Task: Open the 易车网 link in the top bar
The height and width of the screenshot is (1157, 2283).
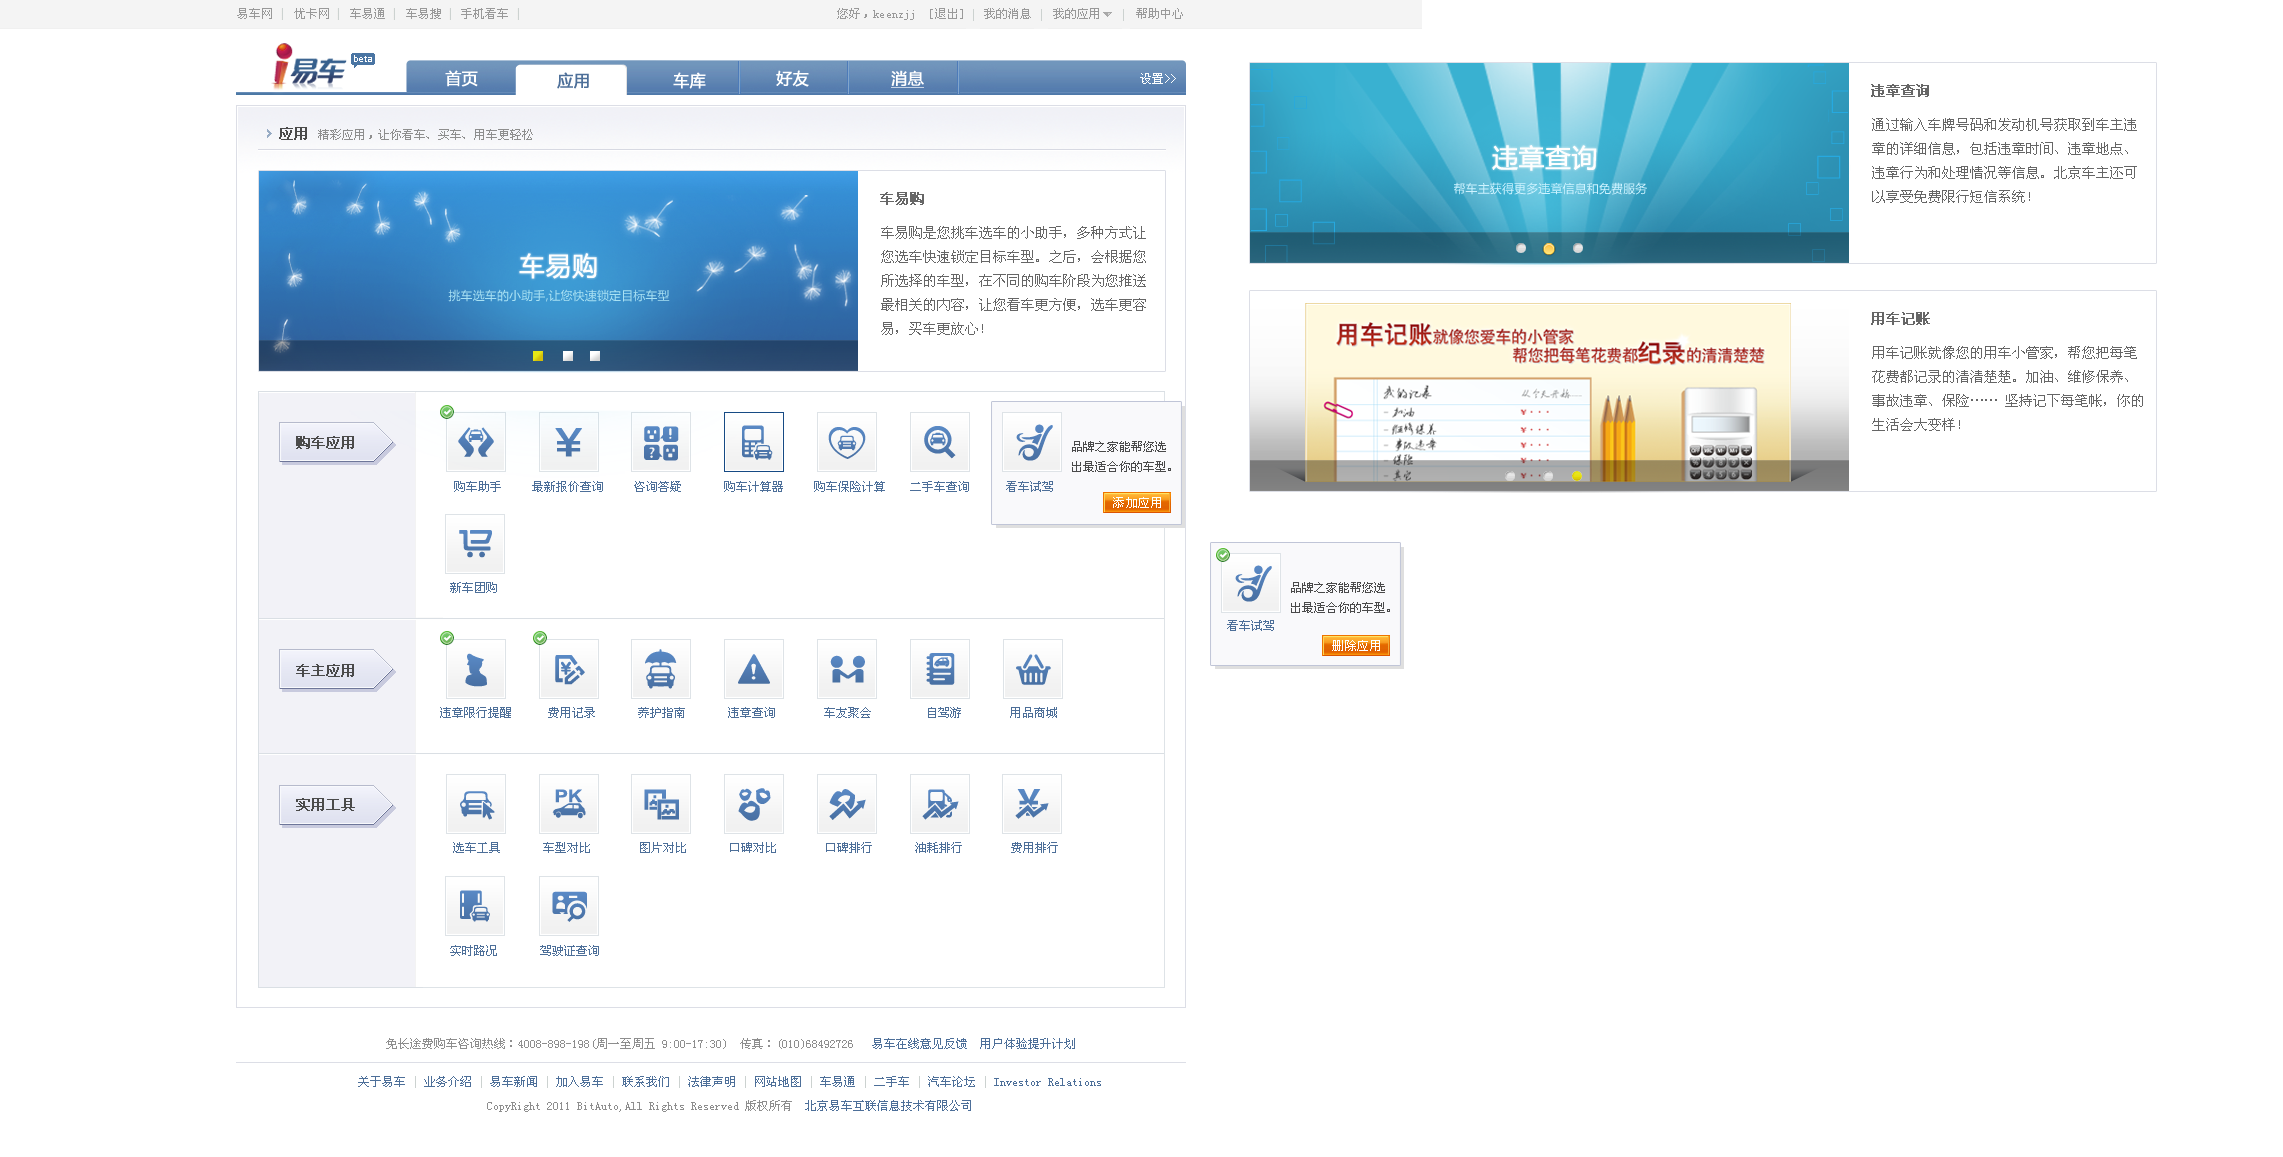Action: point(254,14)
